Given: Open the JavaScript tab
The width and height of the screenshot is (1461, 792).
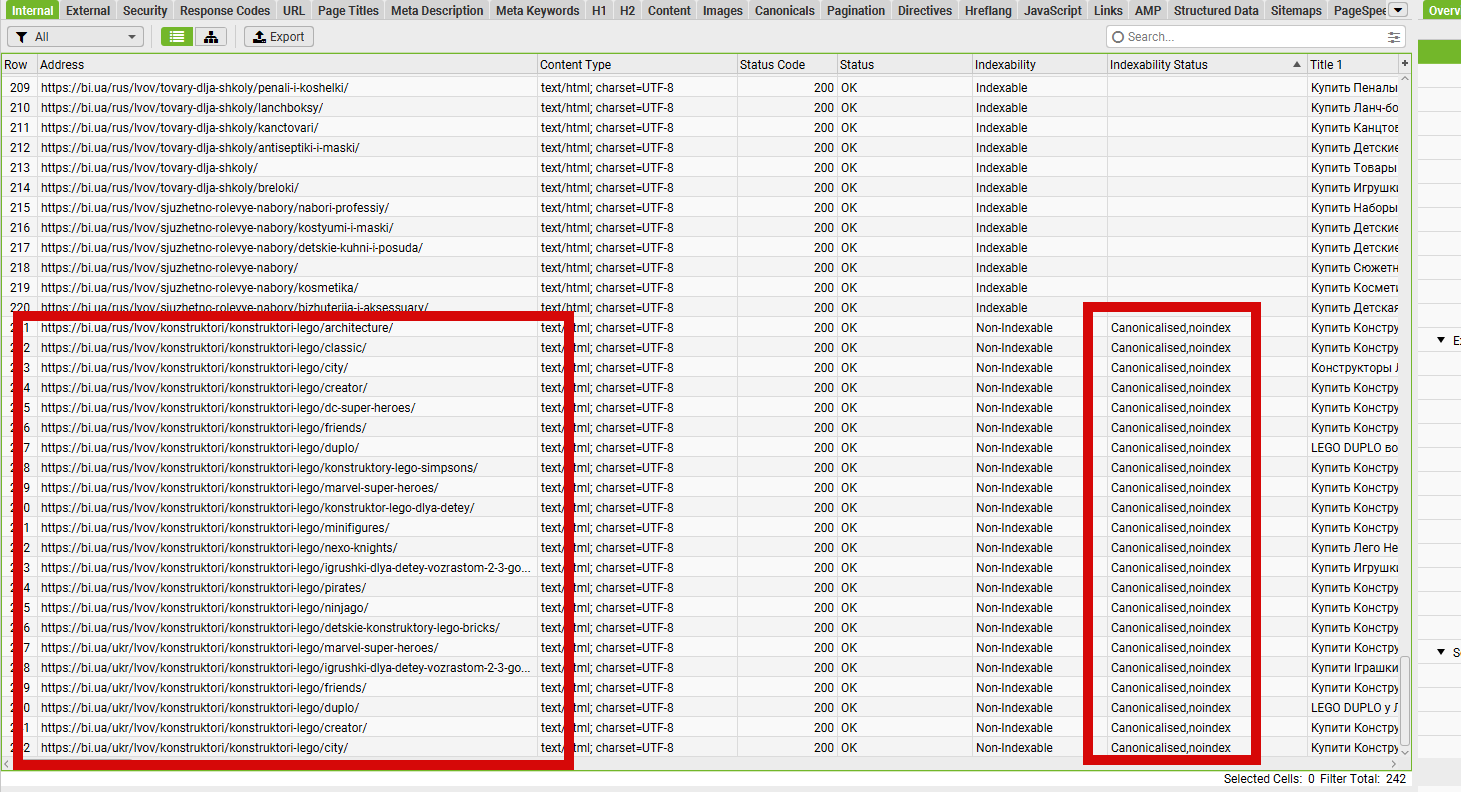Looking at the screenshot, I should (1053, 11).
